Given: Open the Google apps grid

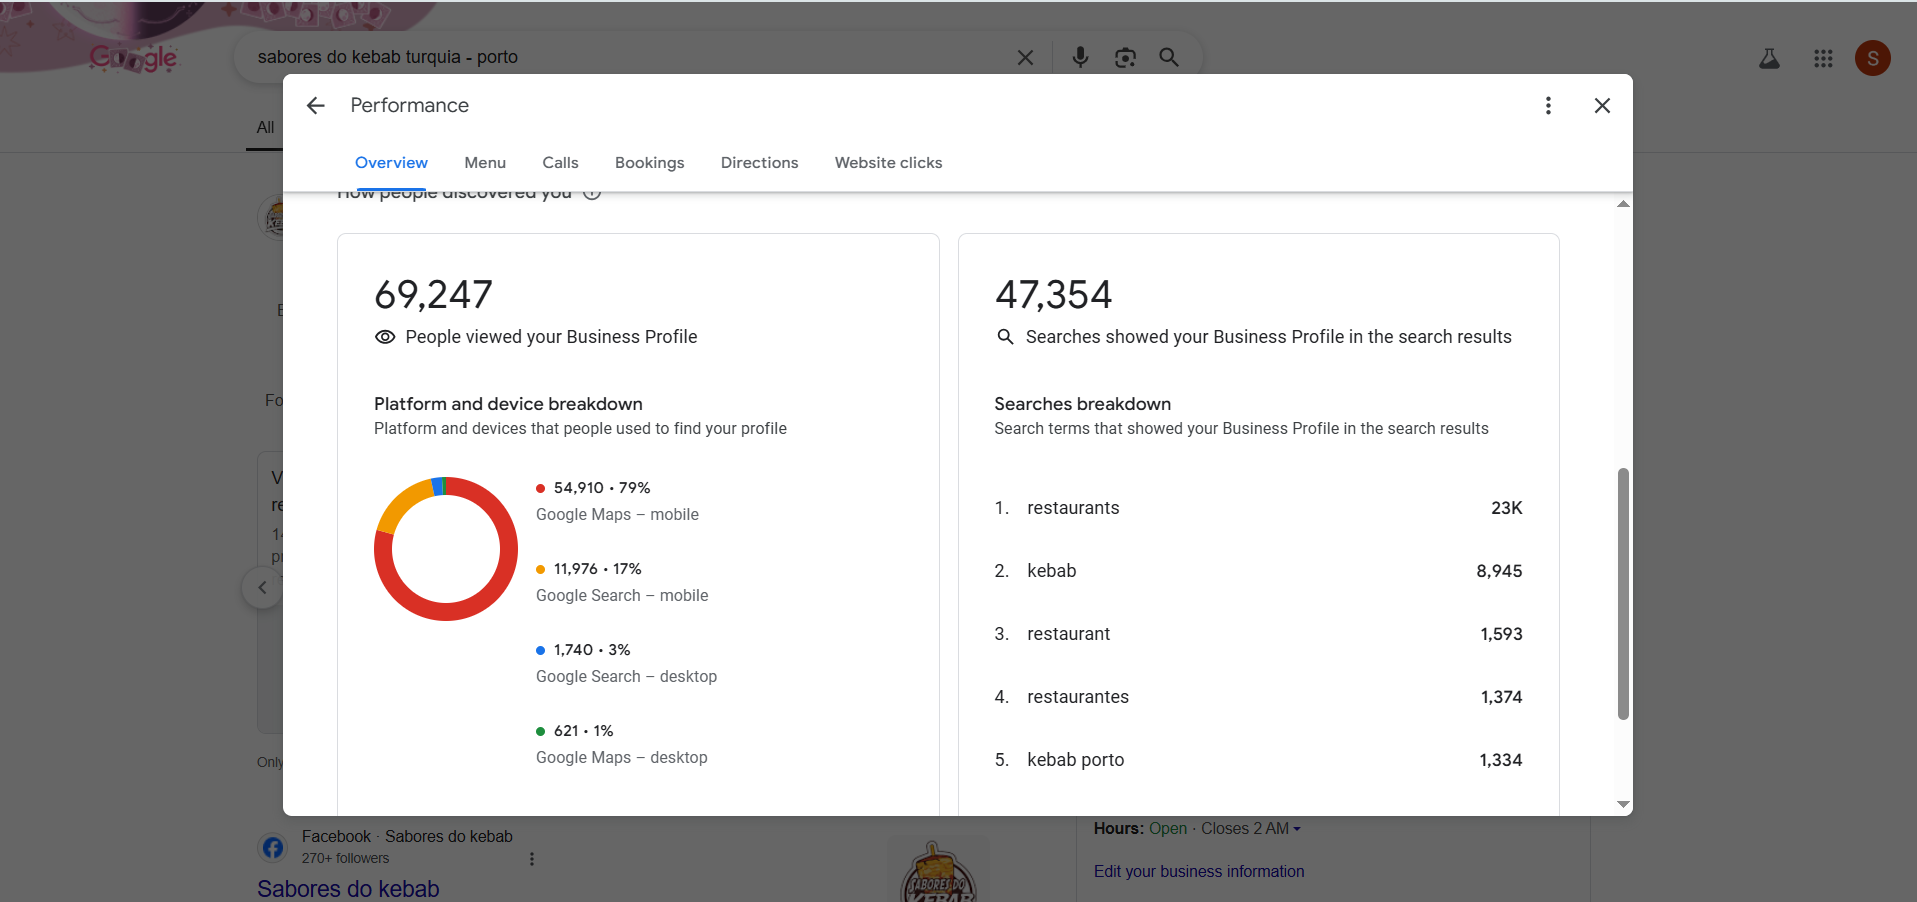Looking at the screenshot, I should coord(1823,59).
